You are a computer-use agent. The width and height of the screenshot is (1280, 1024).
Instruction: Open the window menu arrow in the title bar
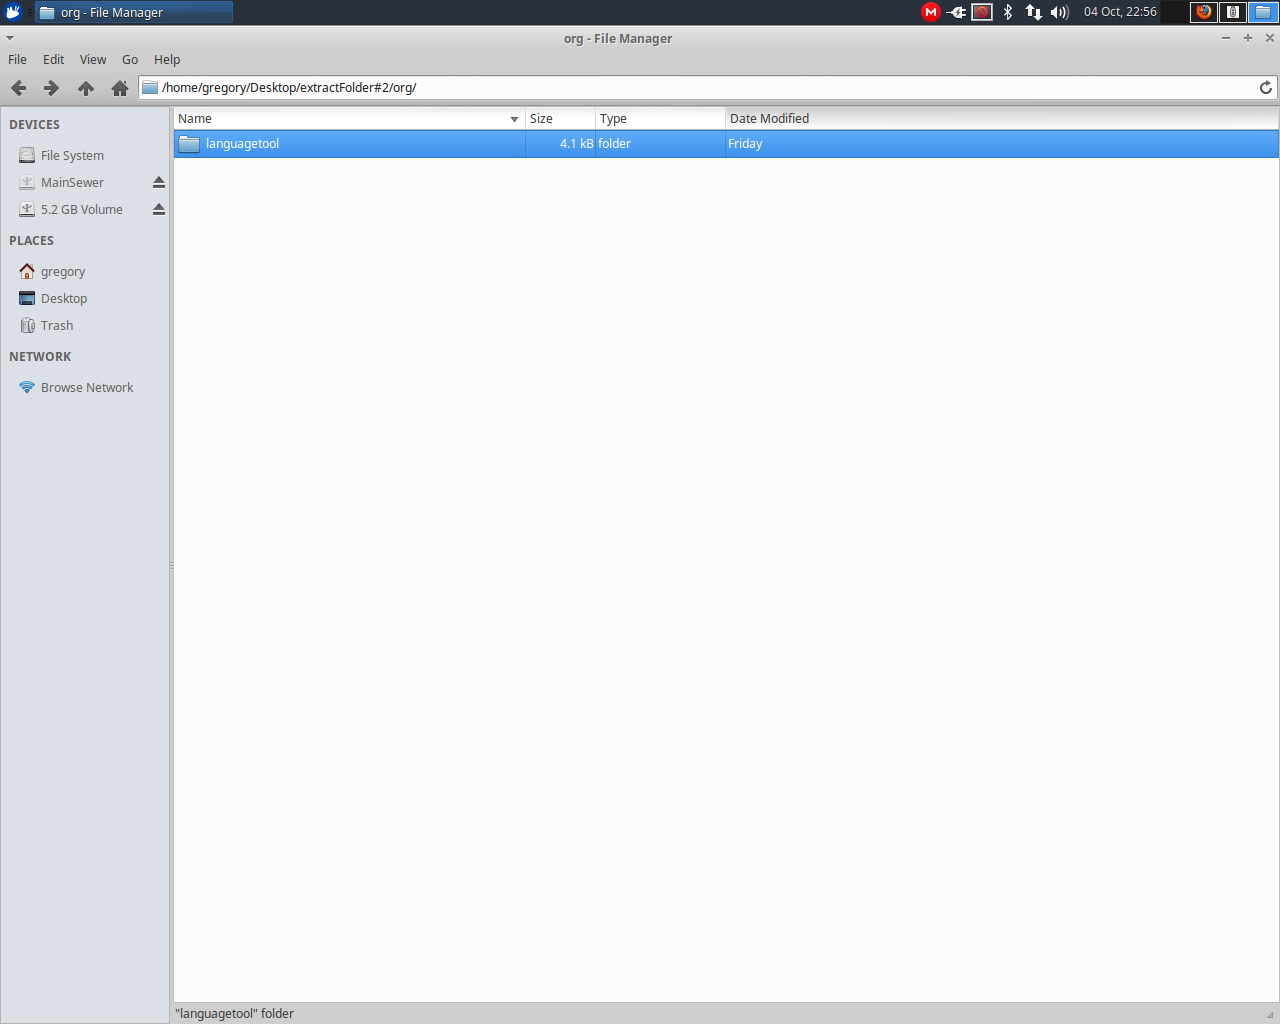tap(10, 38)
